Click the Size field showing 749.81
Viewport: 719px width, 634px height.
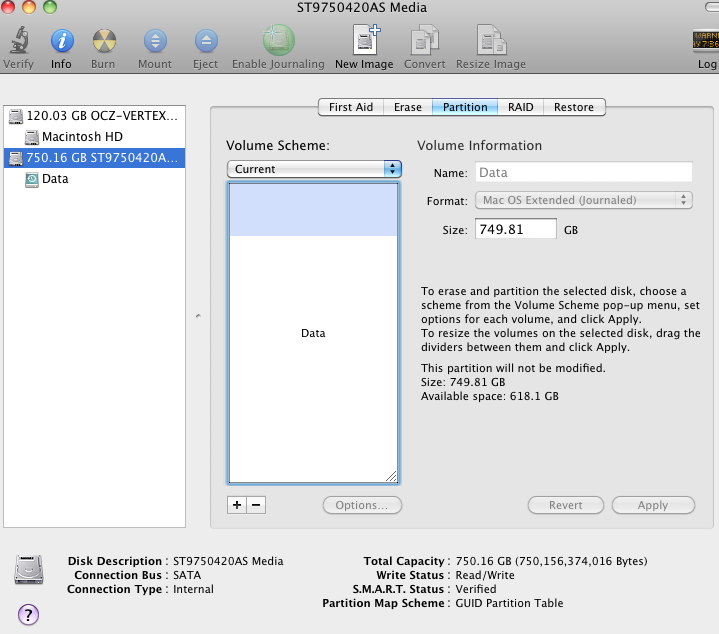(516, 229)
